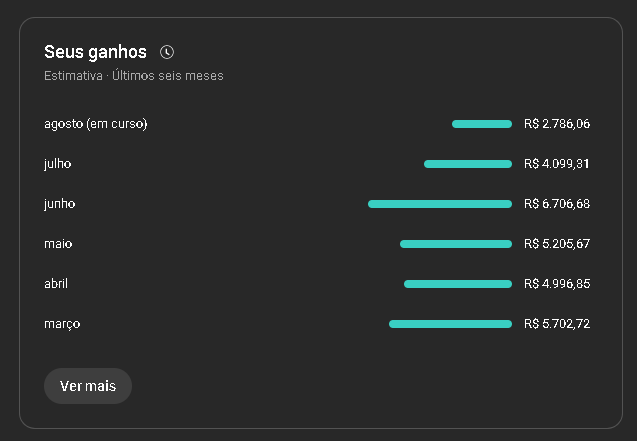Click the R$ 5.702,72 amount
The image size is (637, 441).
tap(556, 324)
